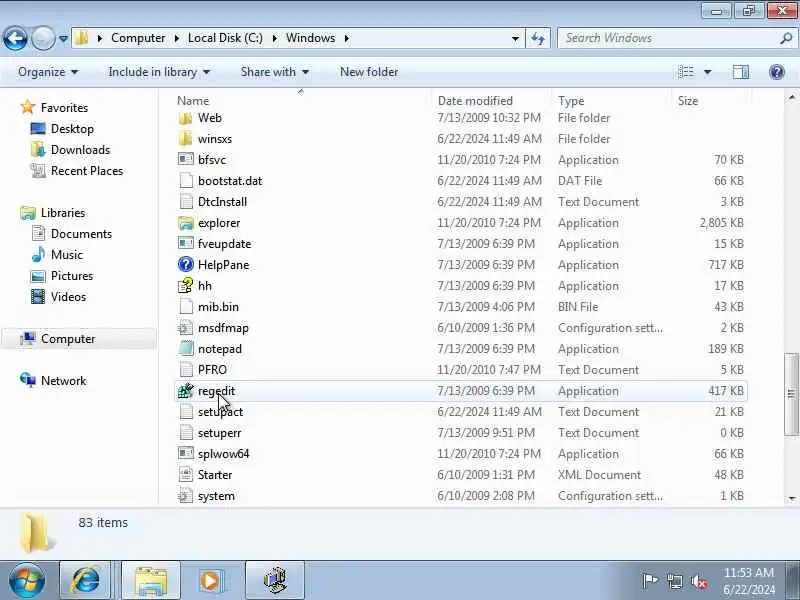
Task: Select the setuperr file name
Action: coord(219,433)
